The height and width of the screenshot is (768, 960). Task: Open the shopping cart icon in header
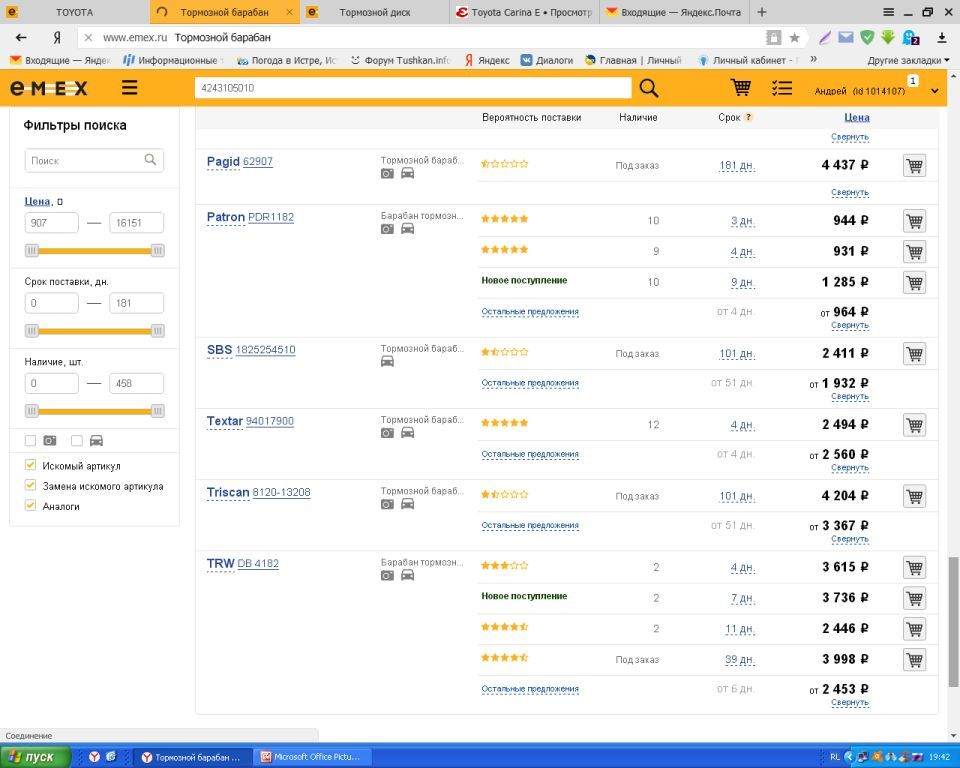pos(741,88)
